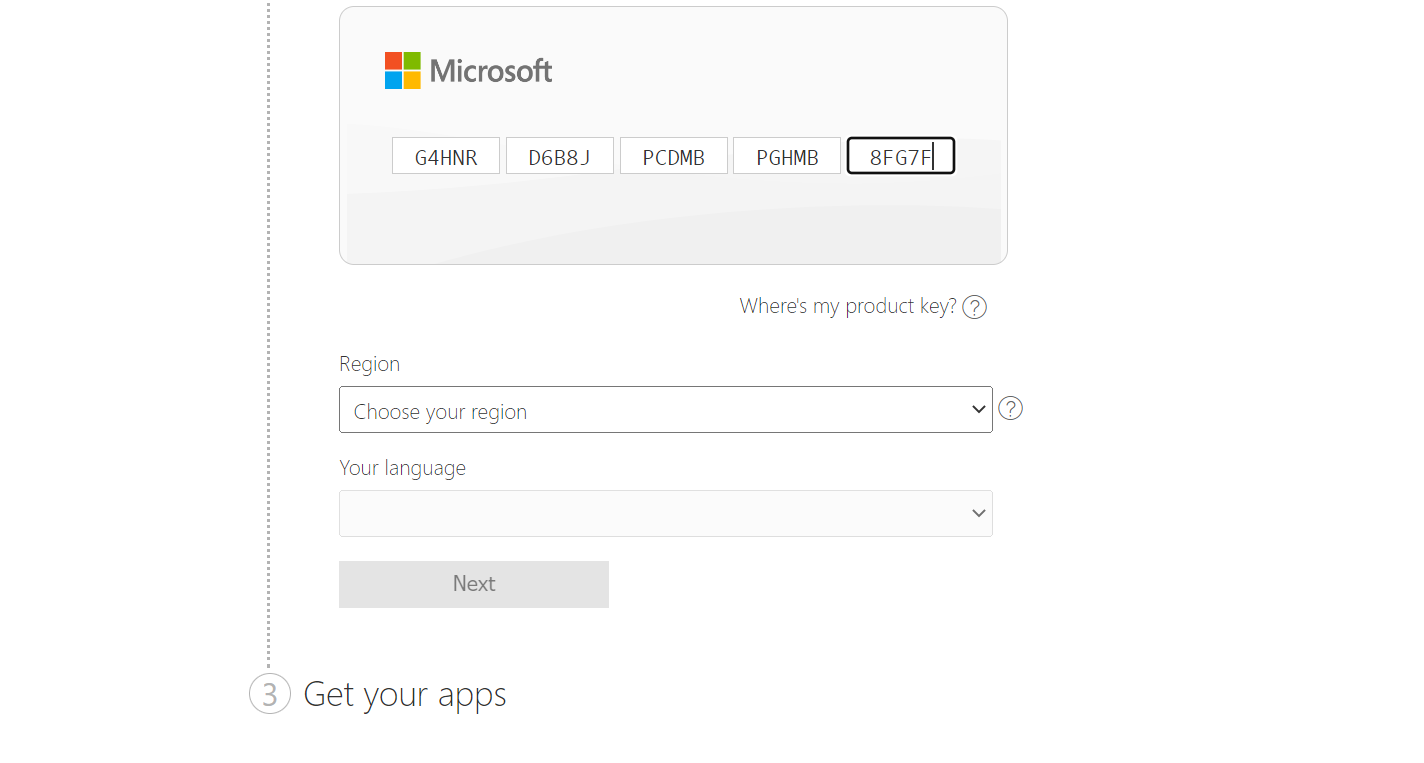Click the Microsoft wordmark text
This screenshot has width=1424, height=763.
pyautogui.click(x=491, y=71)
